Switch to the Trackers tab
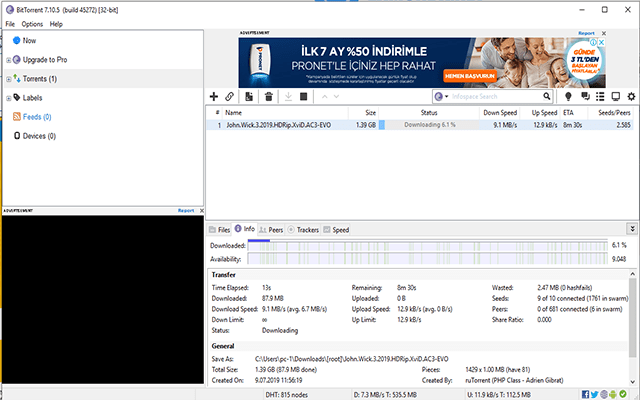The image size is (640, 400). (303, 230)
